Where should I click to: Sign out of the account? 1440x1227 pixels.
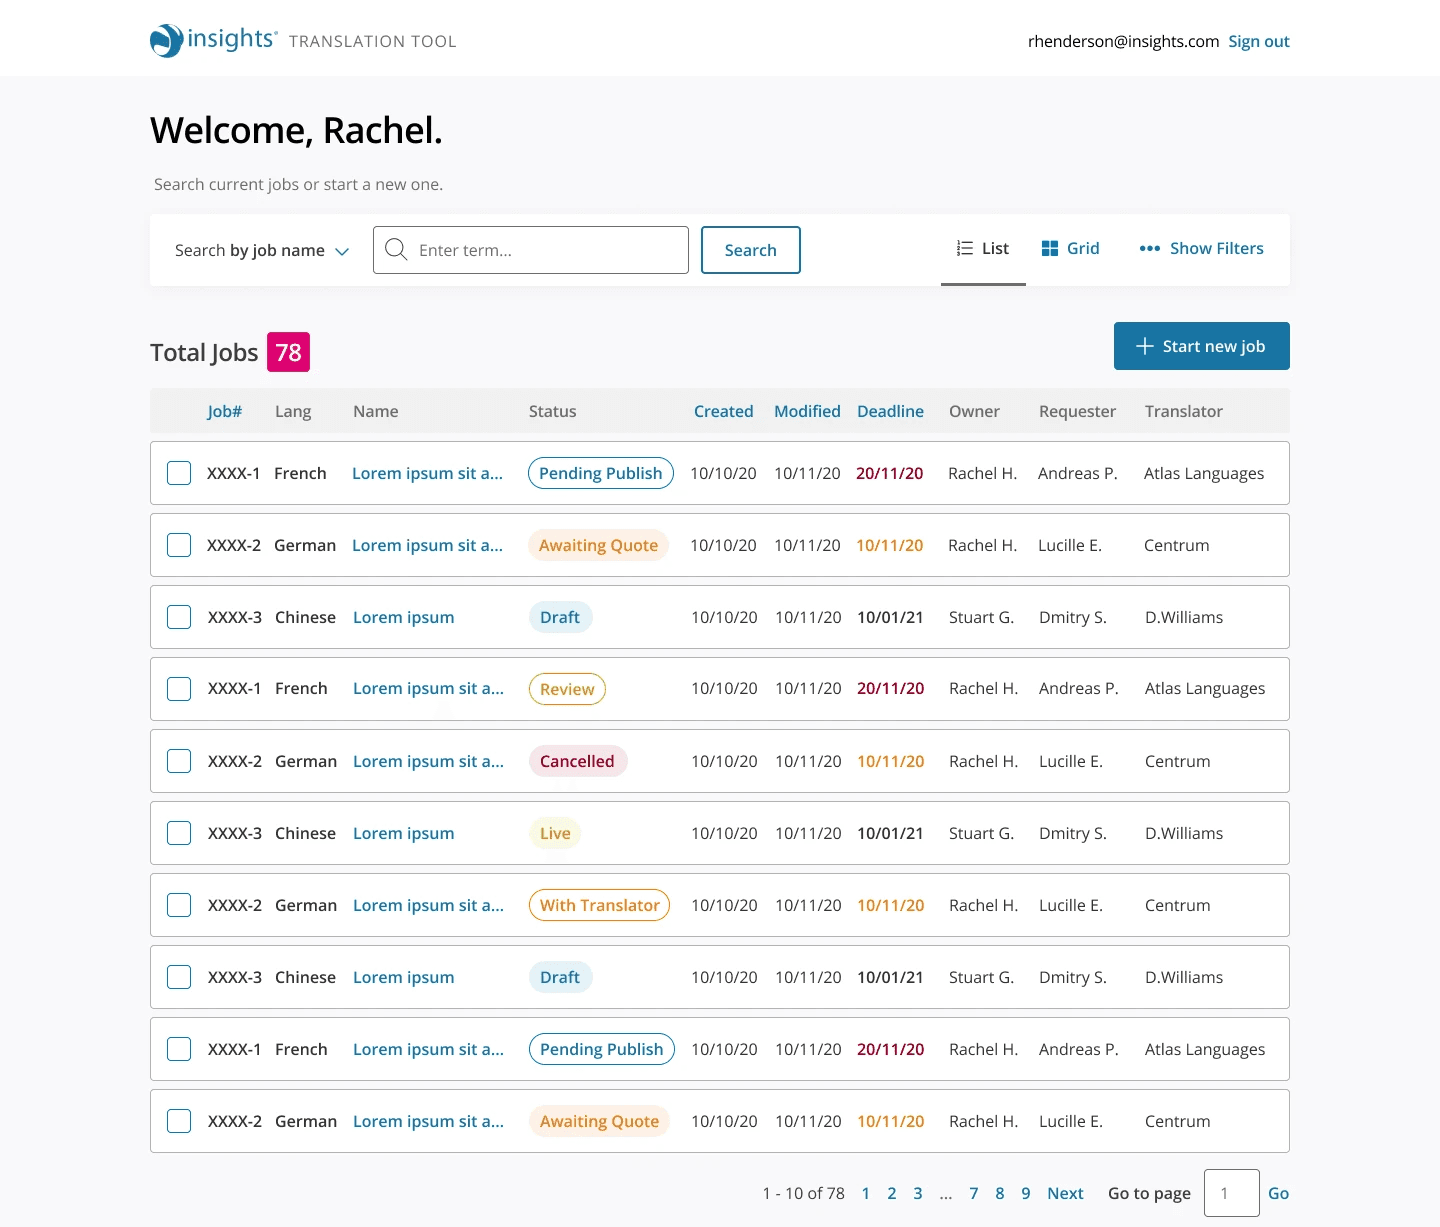[1259, 41]
